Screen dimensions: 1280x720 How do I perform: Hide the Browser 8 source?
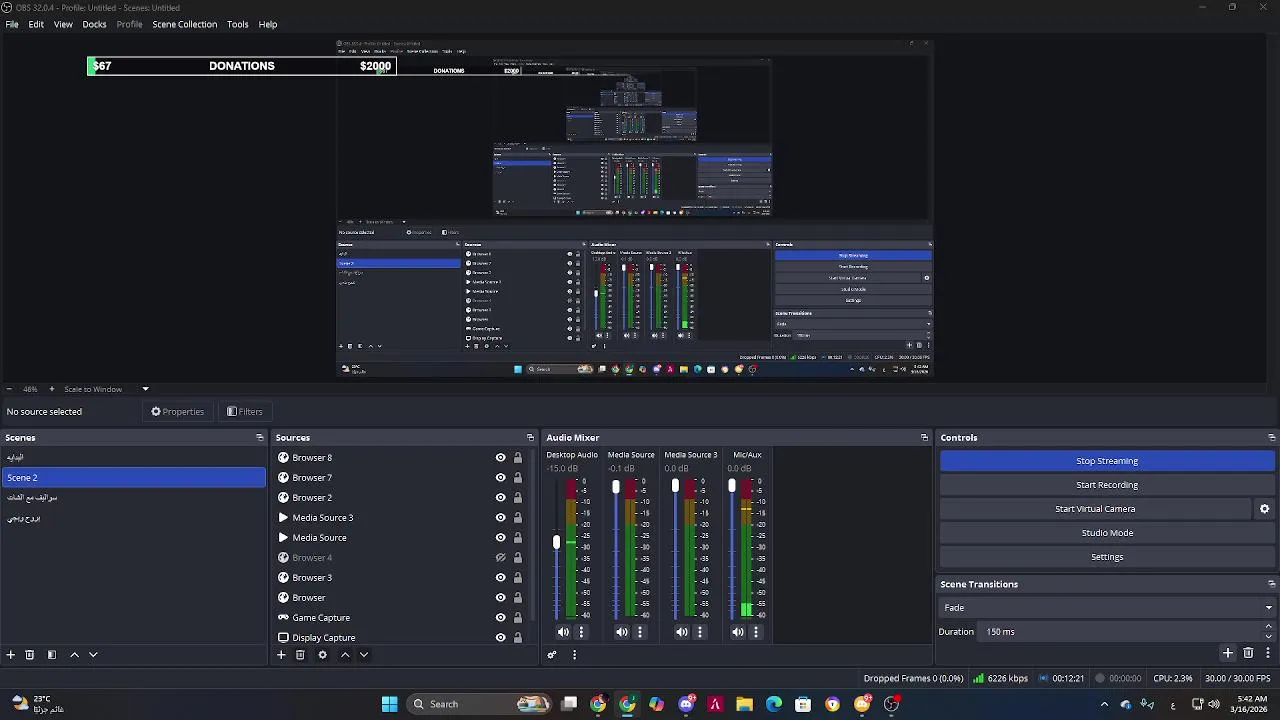point(501,458)
